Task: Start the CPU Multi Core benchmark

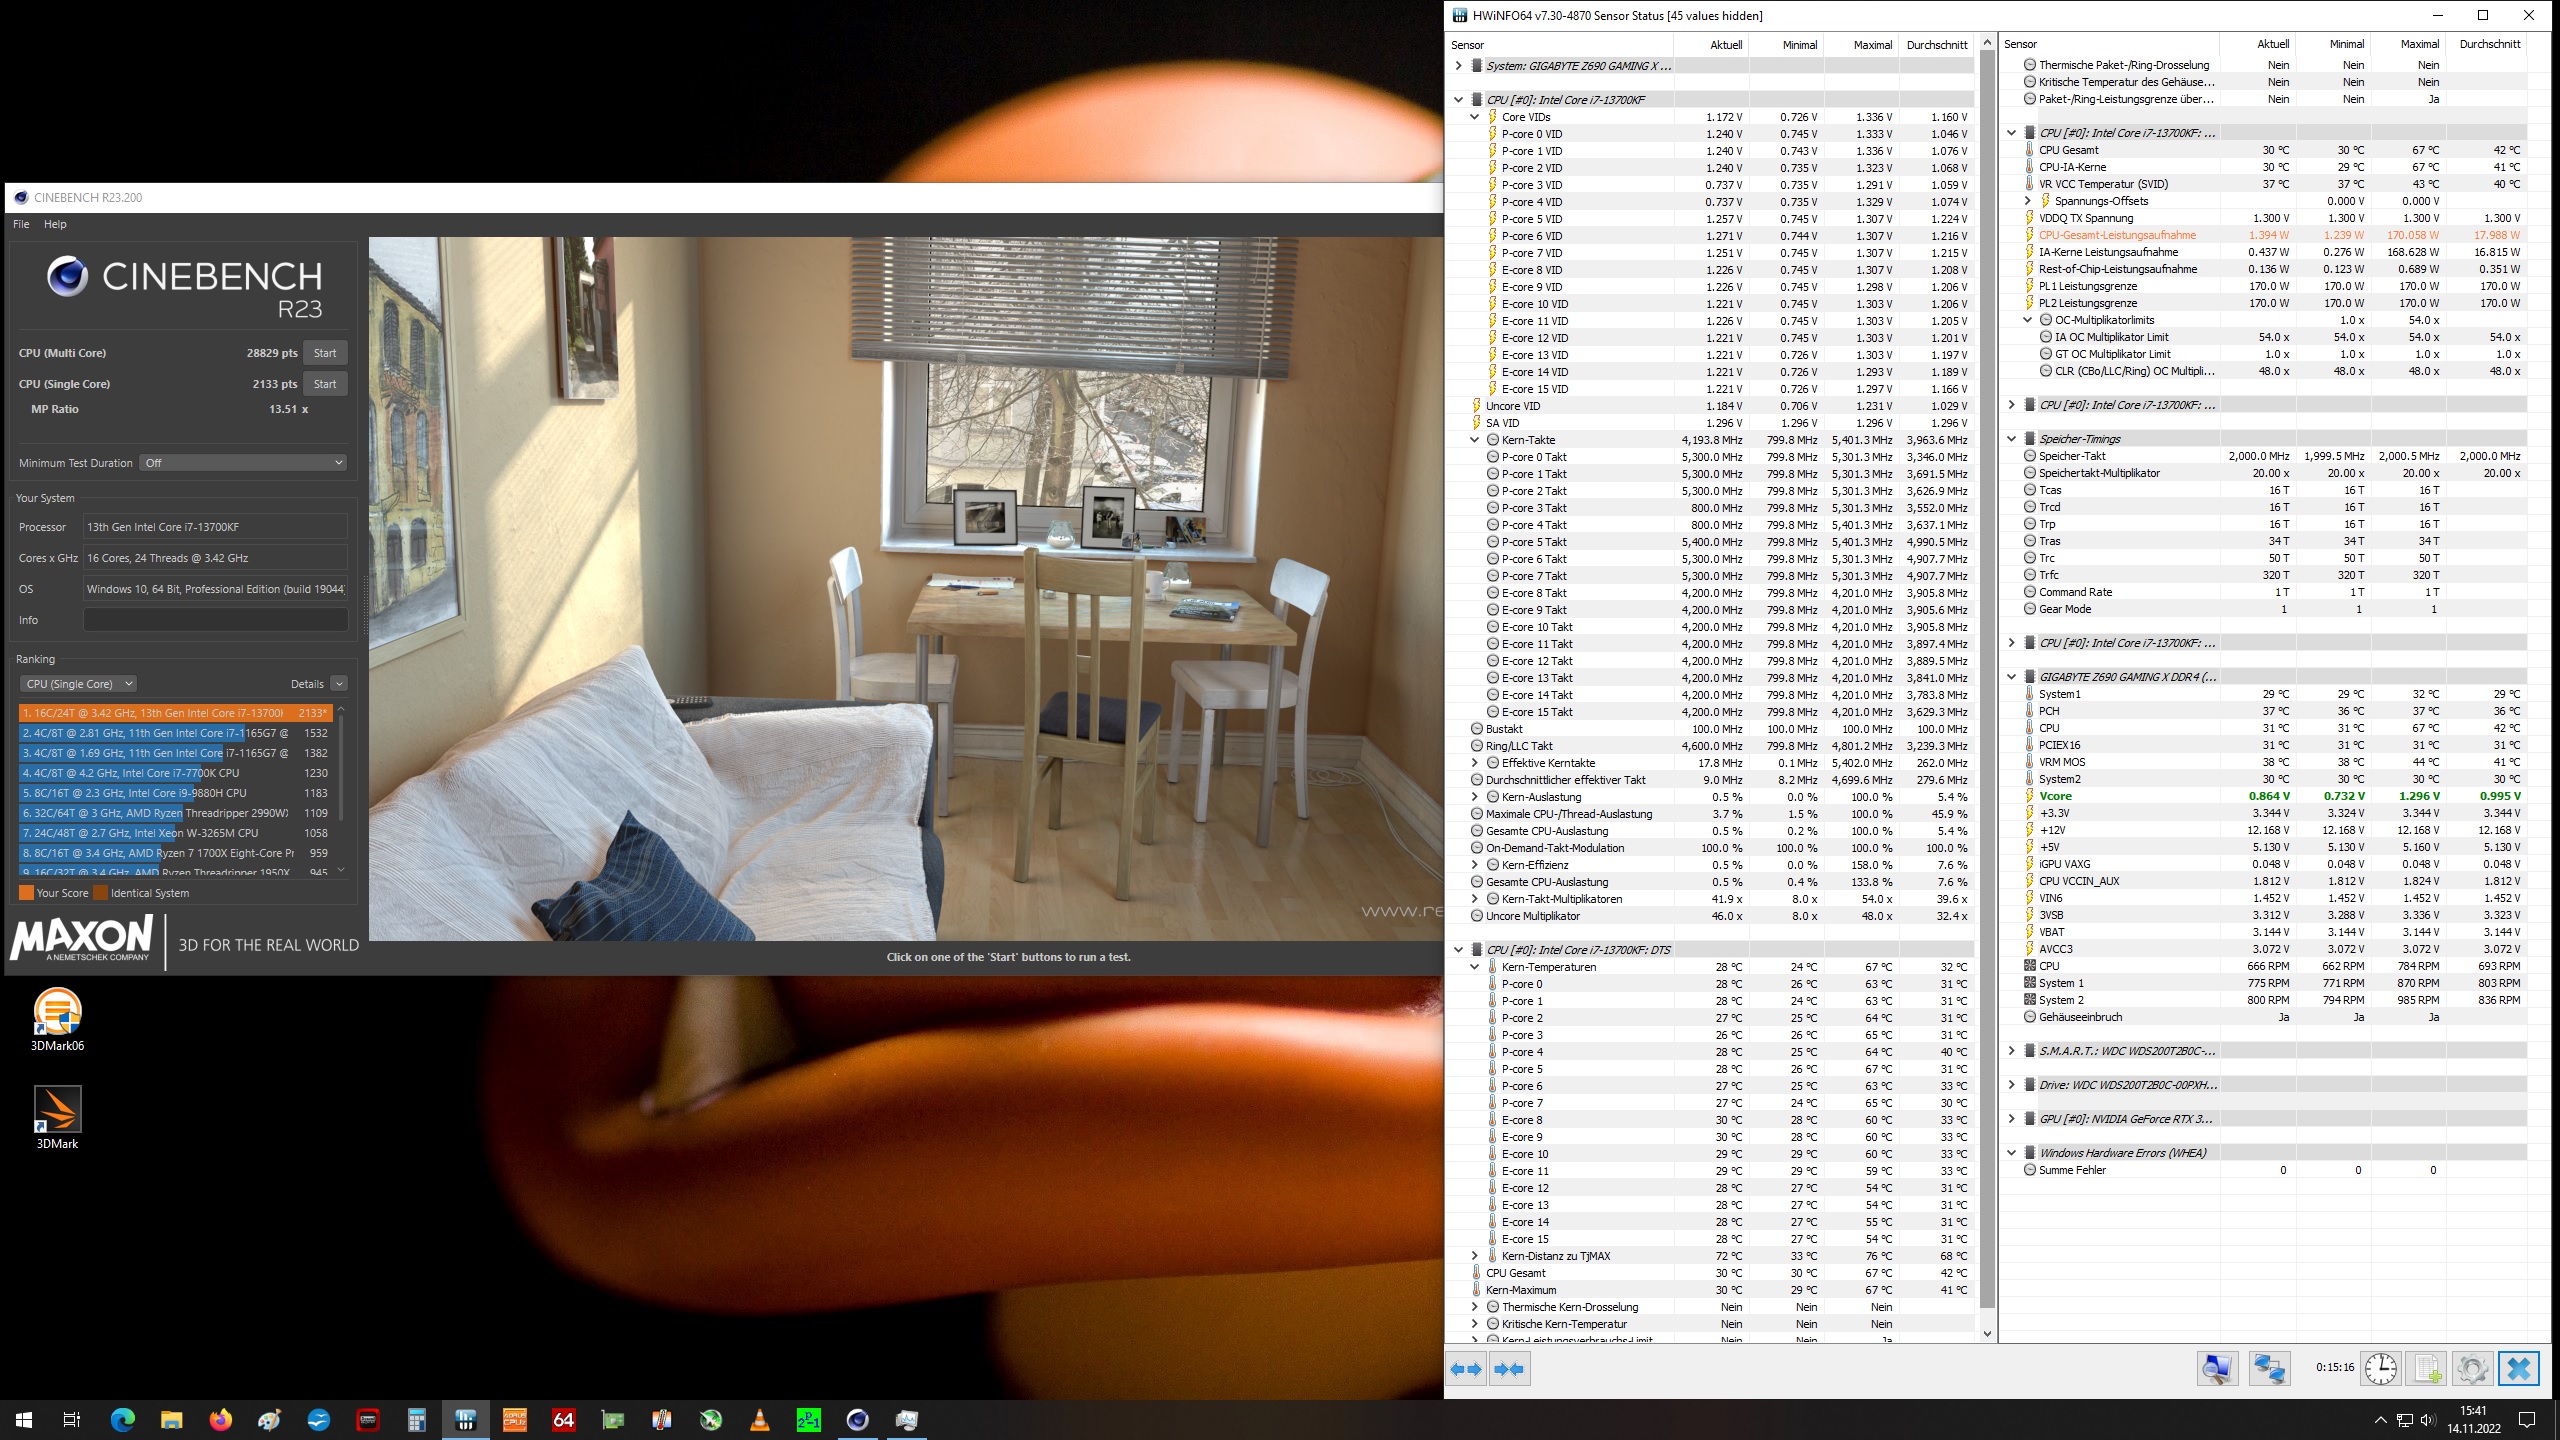Action: [324, 352]
